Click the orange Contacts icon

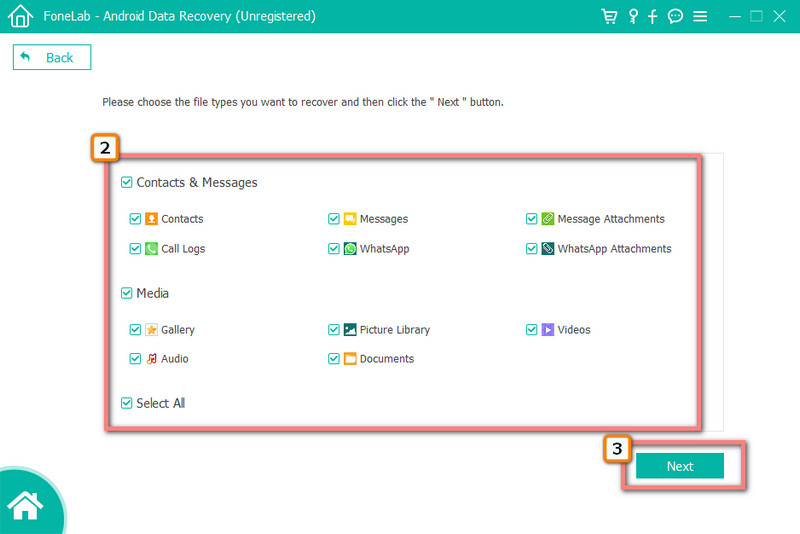[x=152, y=219]
